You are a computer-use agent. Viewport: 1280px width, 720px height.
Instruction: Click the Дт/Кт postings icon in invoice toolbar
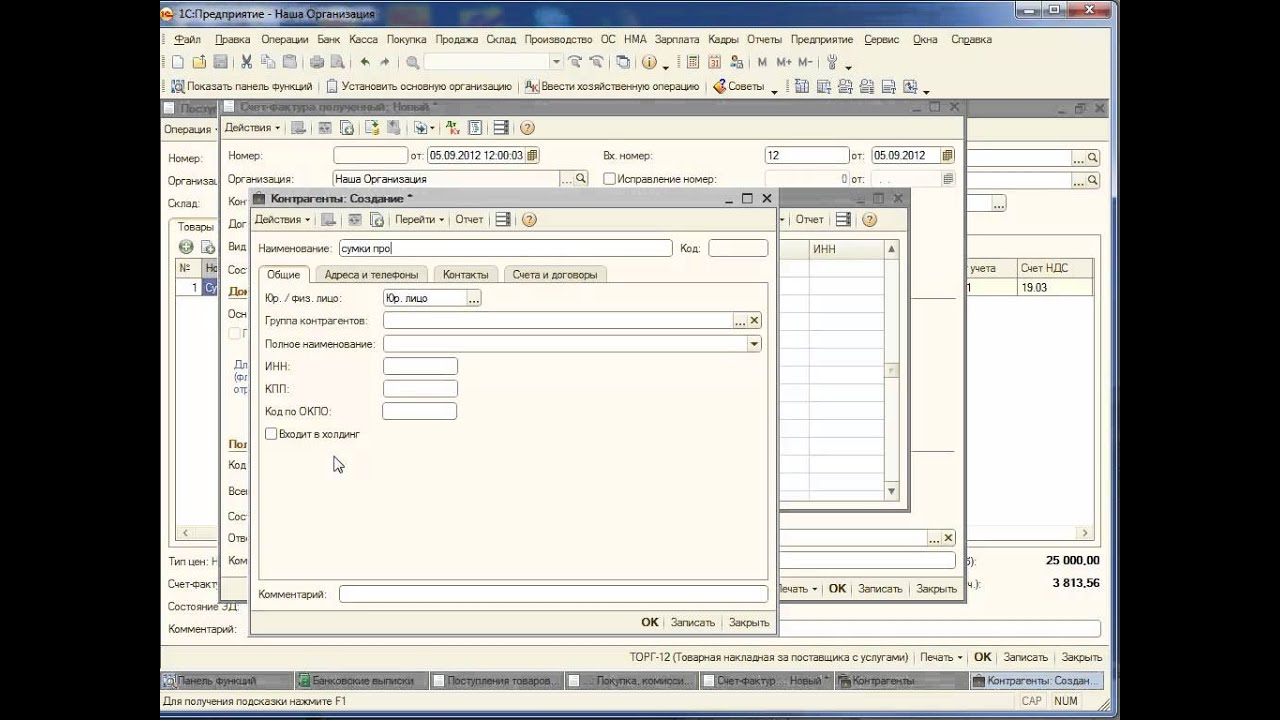click(x=453, y=128)
